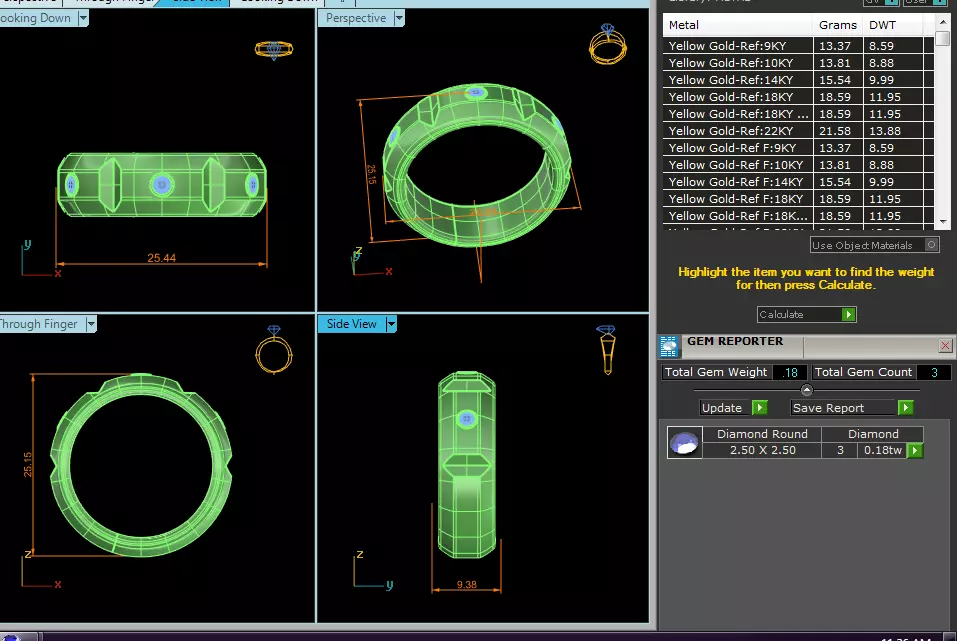
Task: Click the ring orientation icon in Side View viewport
Action: pyautogui.click(x=606, y=350)
